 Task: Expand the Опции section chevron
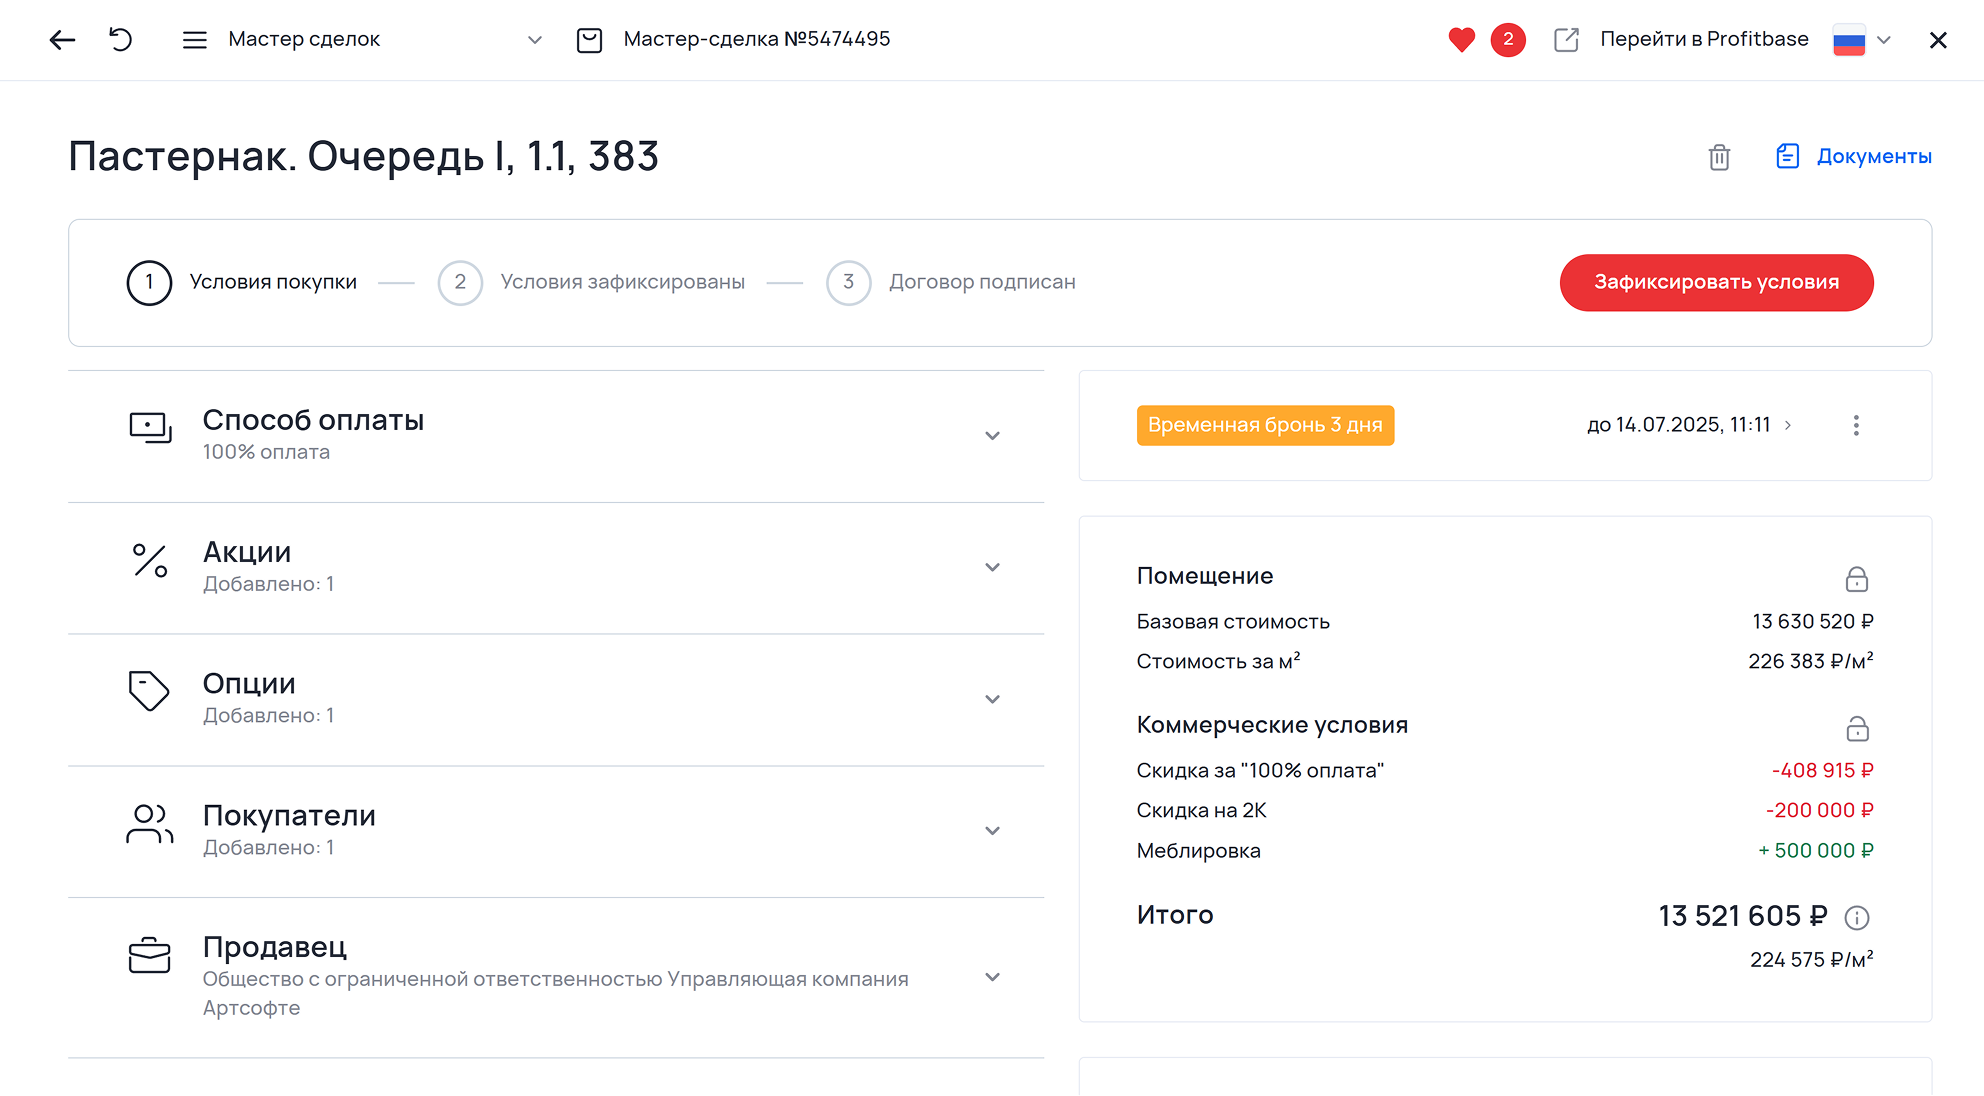(x=992, y=699)
